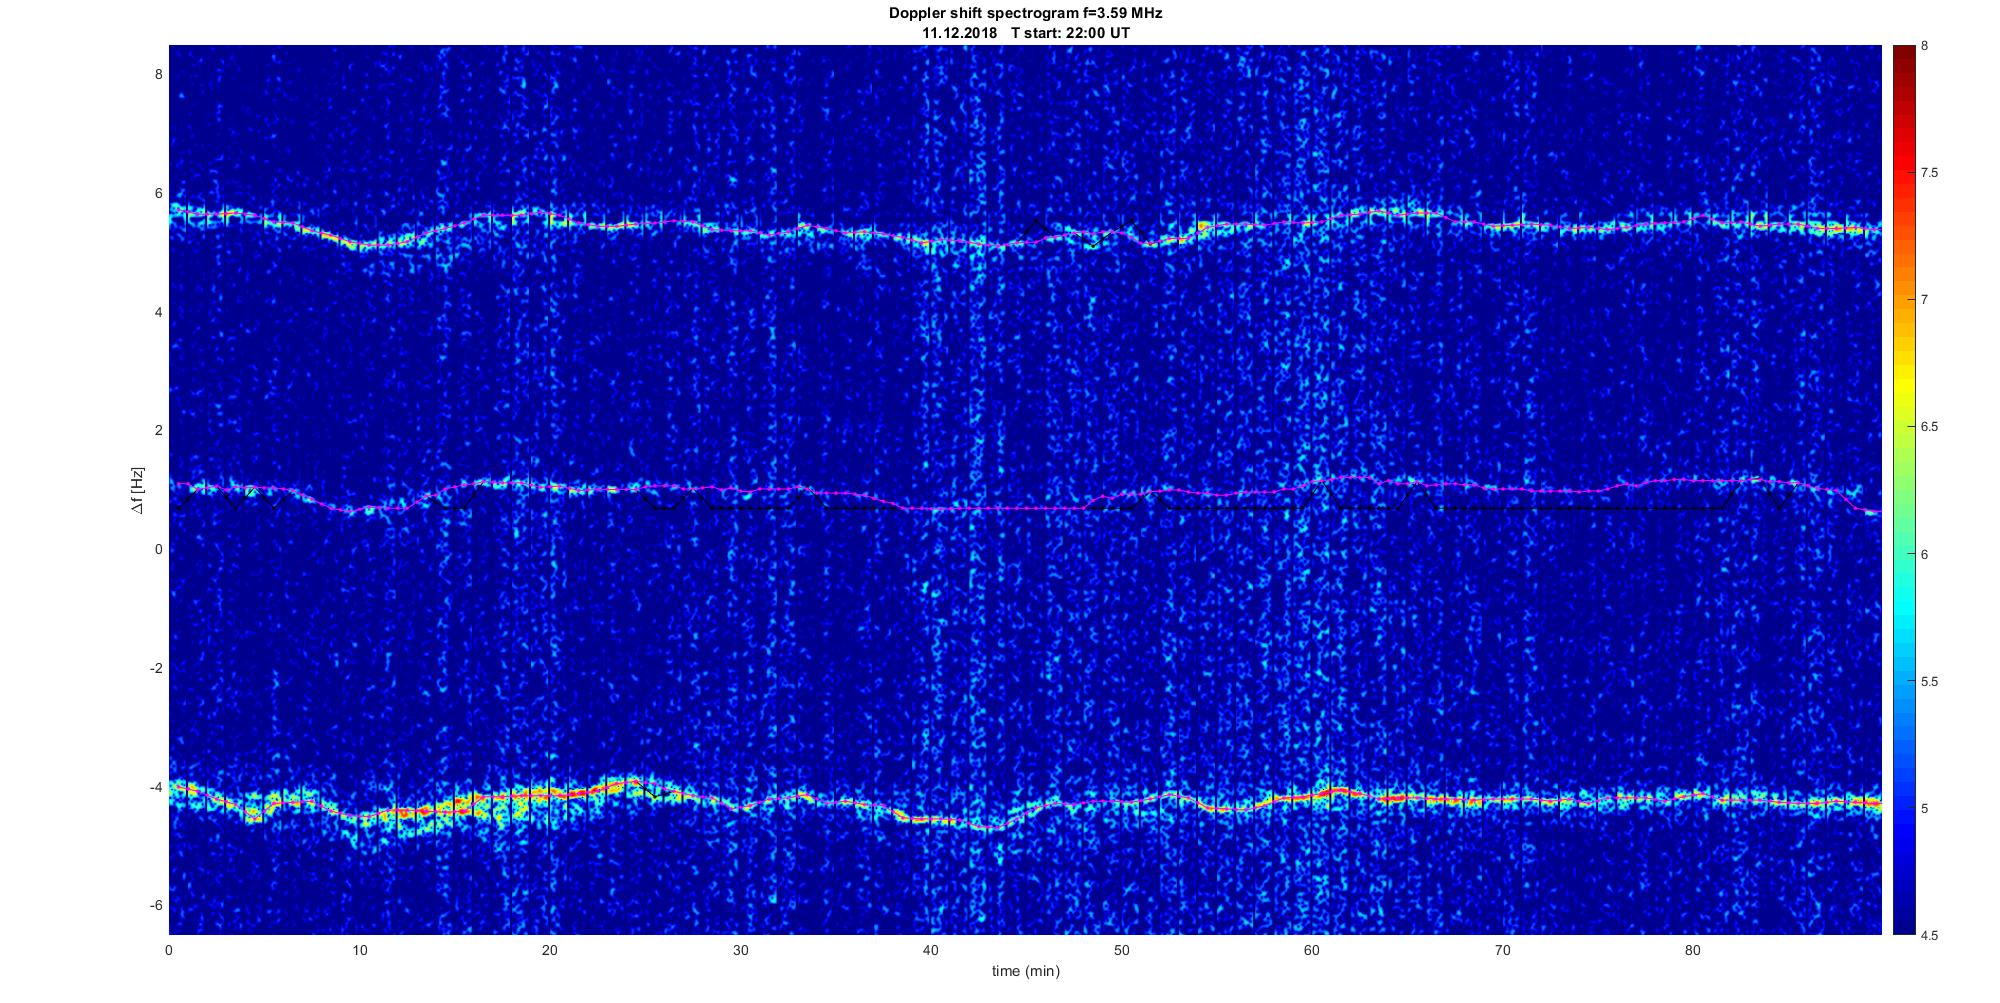The width and height of the screenshot is (2000, 1003).
Task: Click the subtitle '11.12.2018 T start: 22:00 UT'
Action: (1025, 33)
